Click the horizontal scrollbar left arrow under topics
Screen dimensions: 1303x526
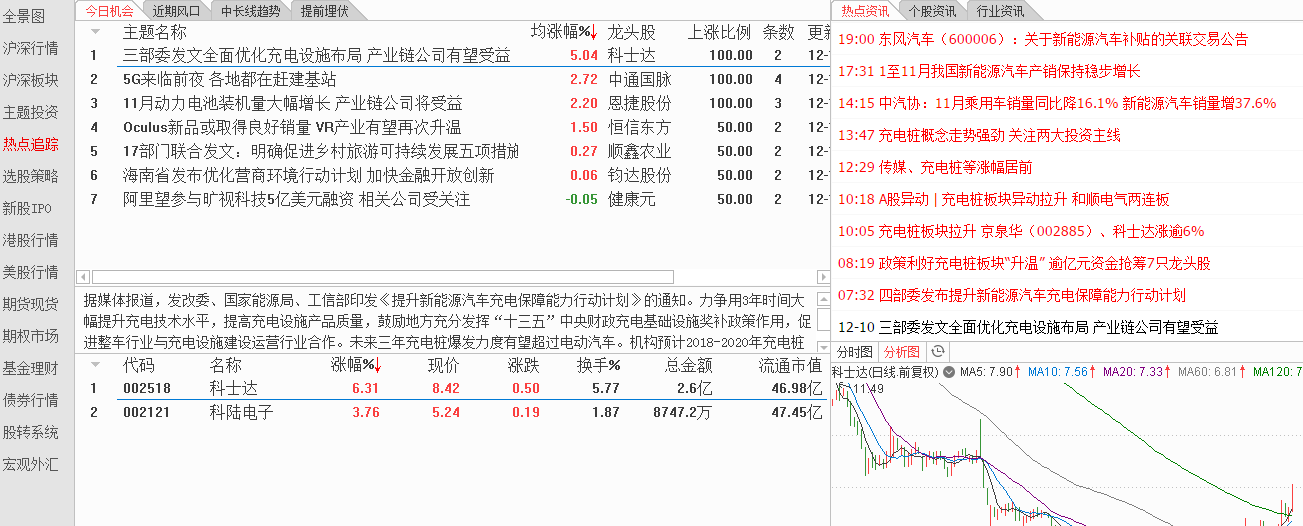(x=83, y=277)
